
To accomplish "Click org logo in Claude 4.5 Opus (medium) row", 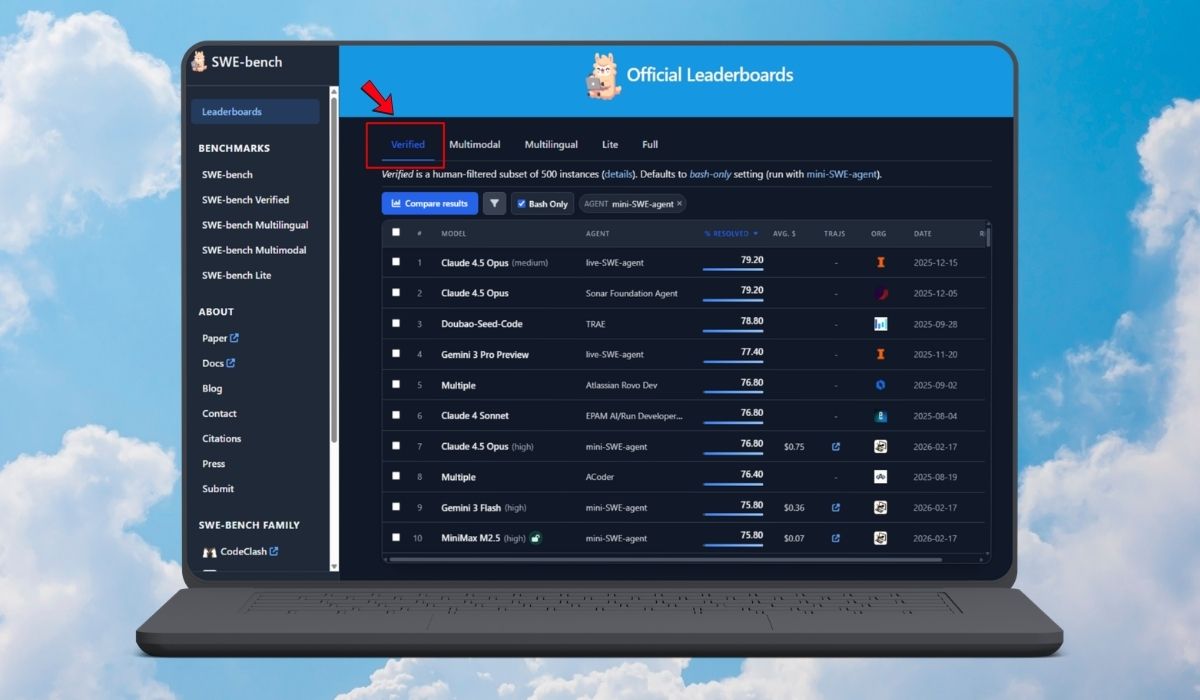I will tap(880, 262).
